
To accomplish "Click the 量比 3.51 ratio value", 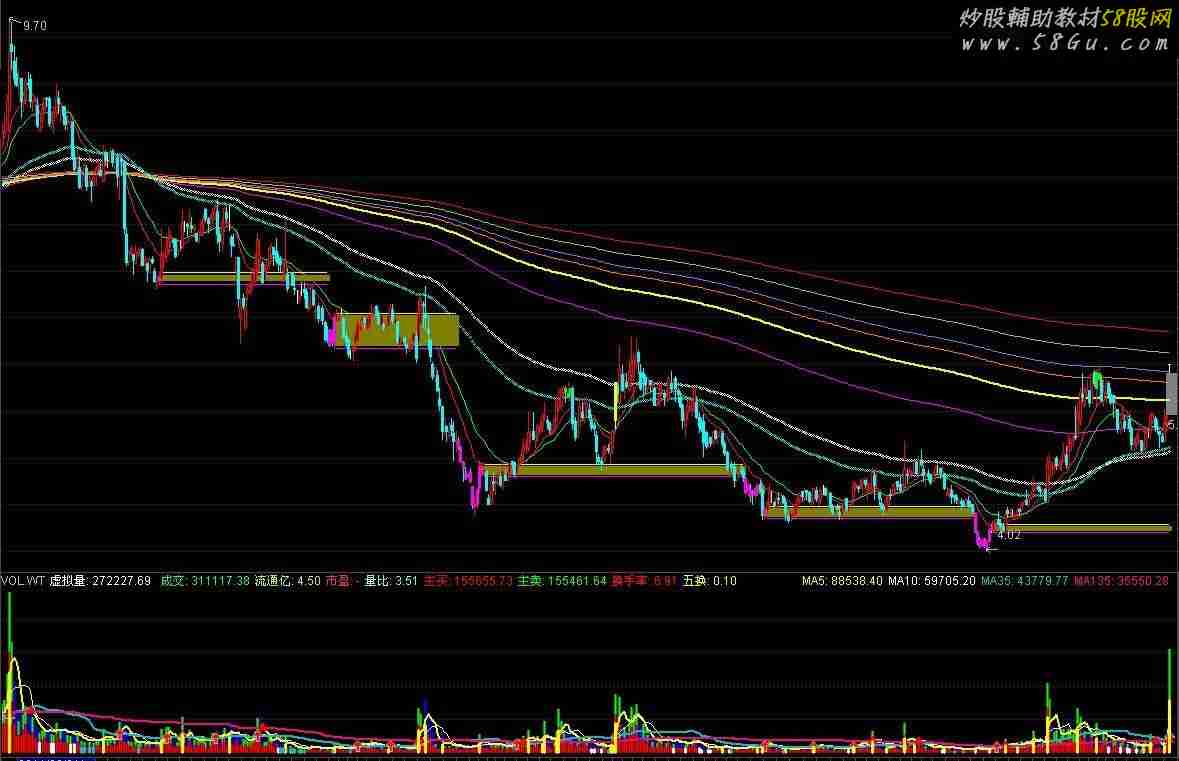I will point(391,581).
